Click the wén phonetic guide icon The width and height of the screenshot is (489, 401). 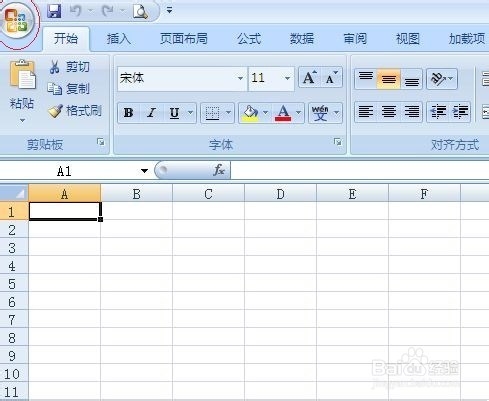click(320, 113)
